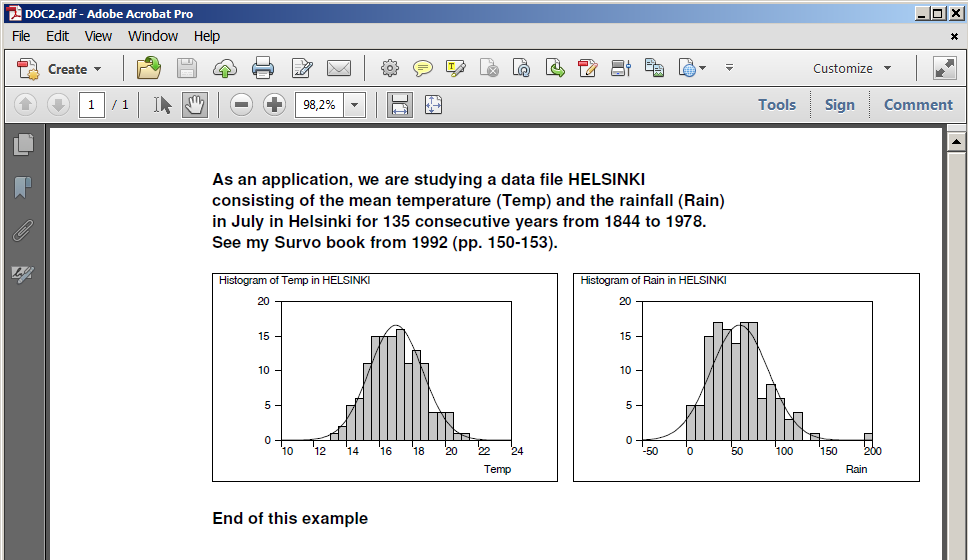Open the Tools pane
This screenshot has width=968, height=560.
pyautogui.click(x=777, y=105)
